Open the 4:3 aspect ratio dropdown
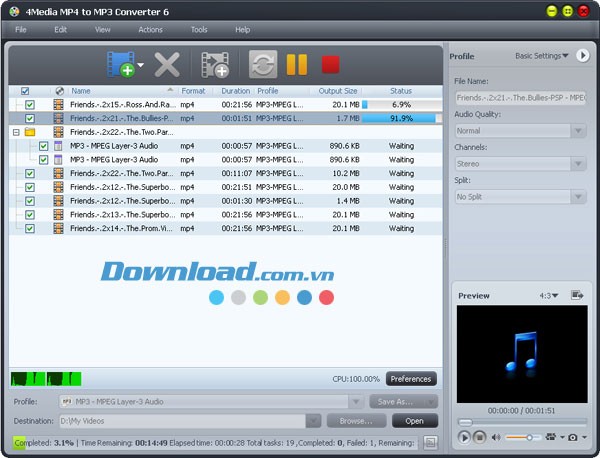The height and width of the screenshot is (458, 600). (x=550, y=296)
